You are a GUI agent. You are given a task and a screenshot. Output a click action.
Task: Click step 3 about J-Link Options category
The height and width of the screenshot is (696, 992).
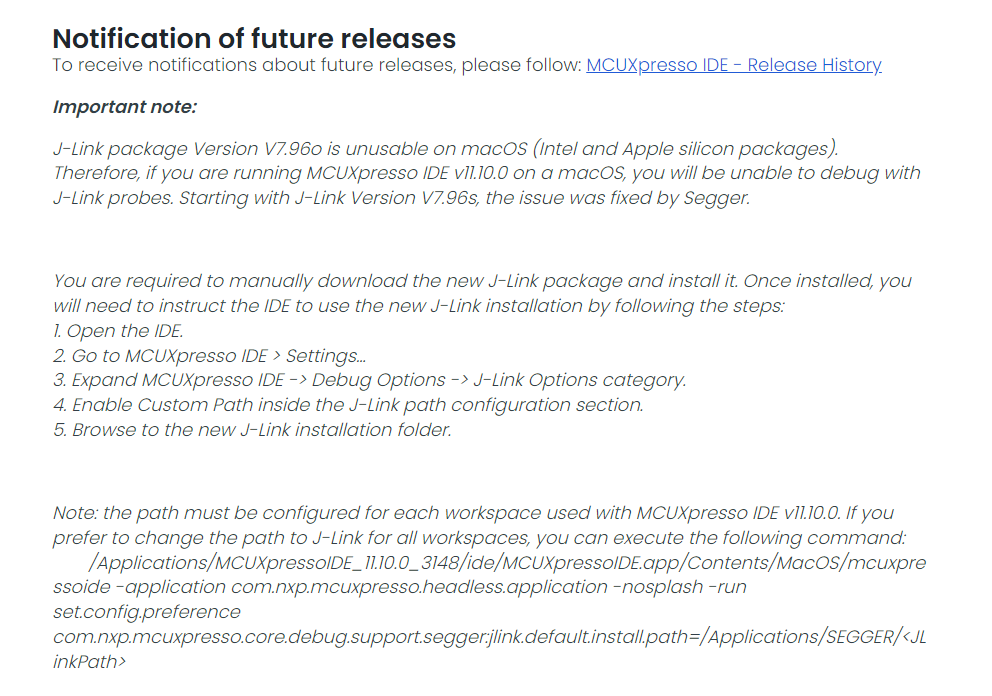(x=369, y=380)
